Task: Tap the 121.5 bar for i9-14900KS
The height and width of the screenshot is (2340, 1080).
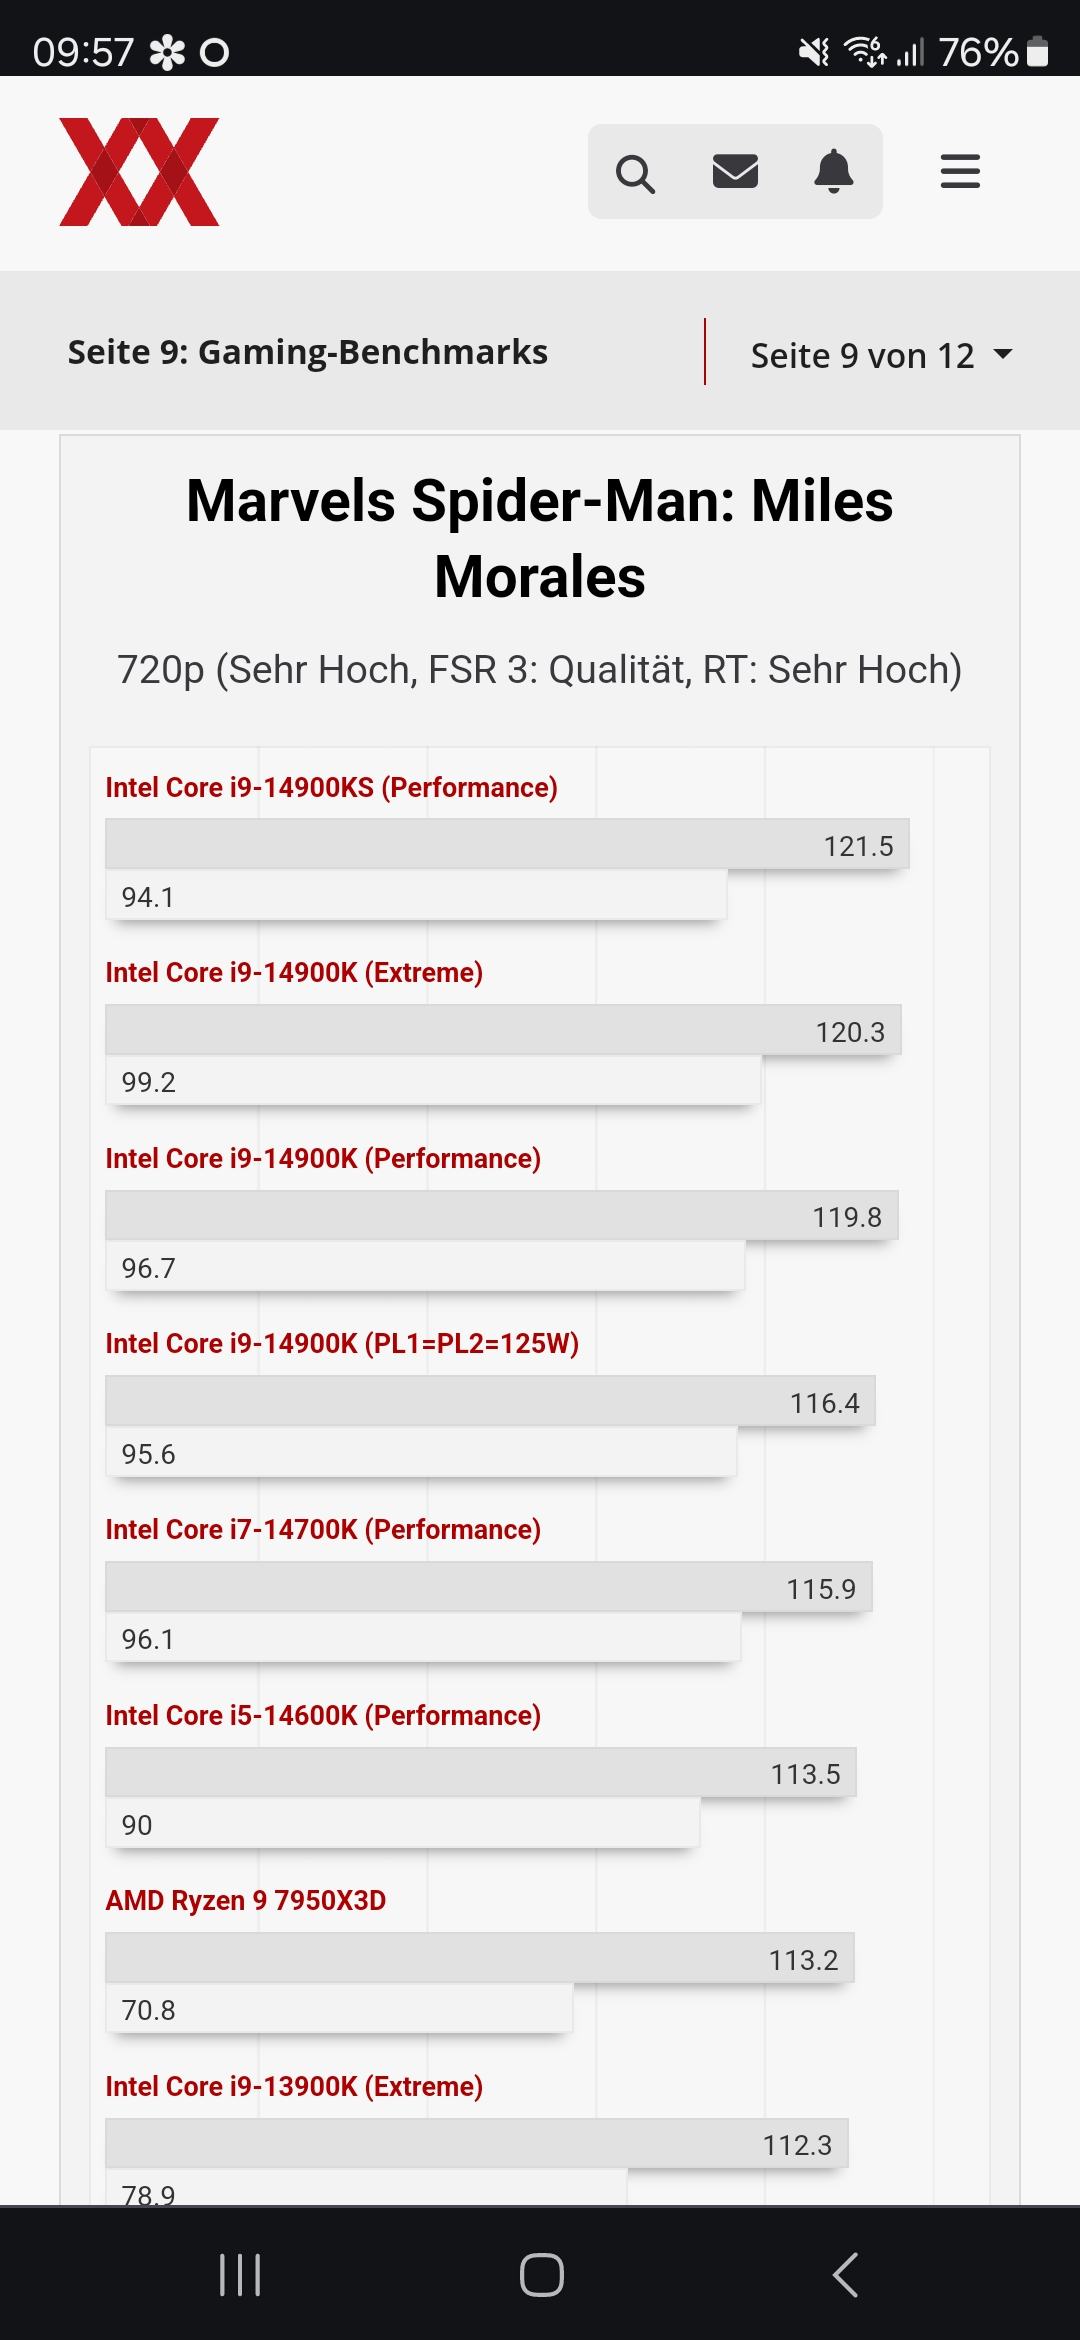Action: click(506, 845)
